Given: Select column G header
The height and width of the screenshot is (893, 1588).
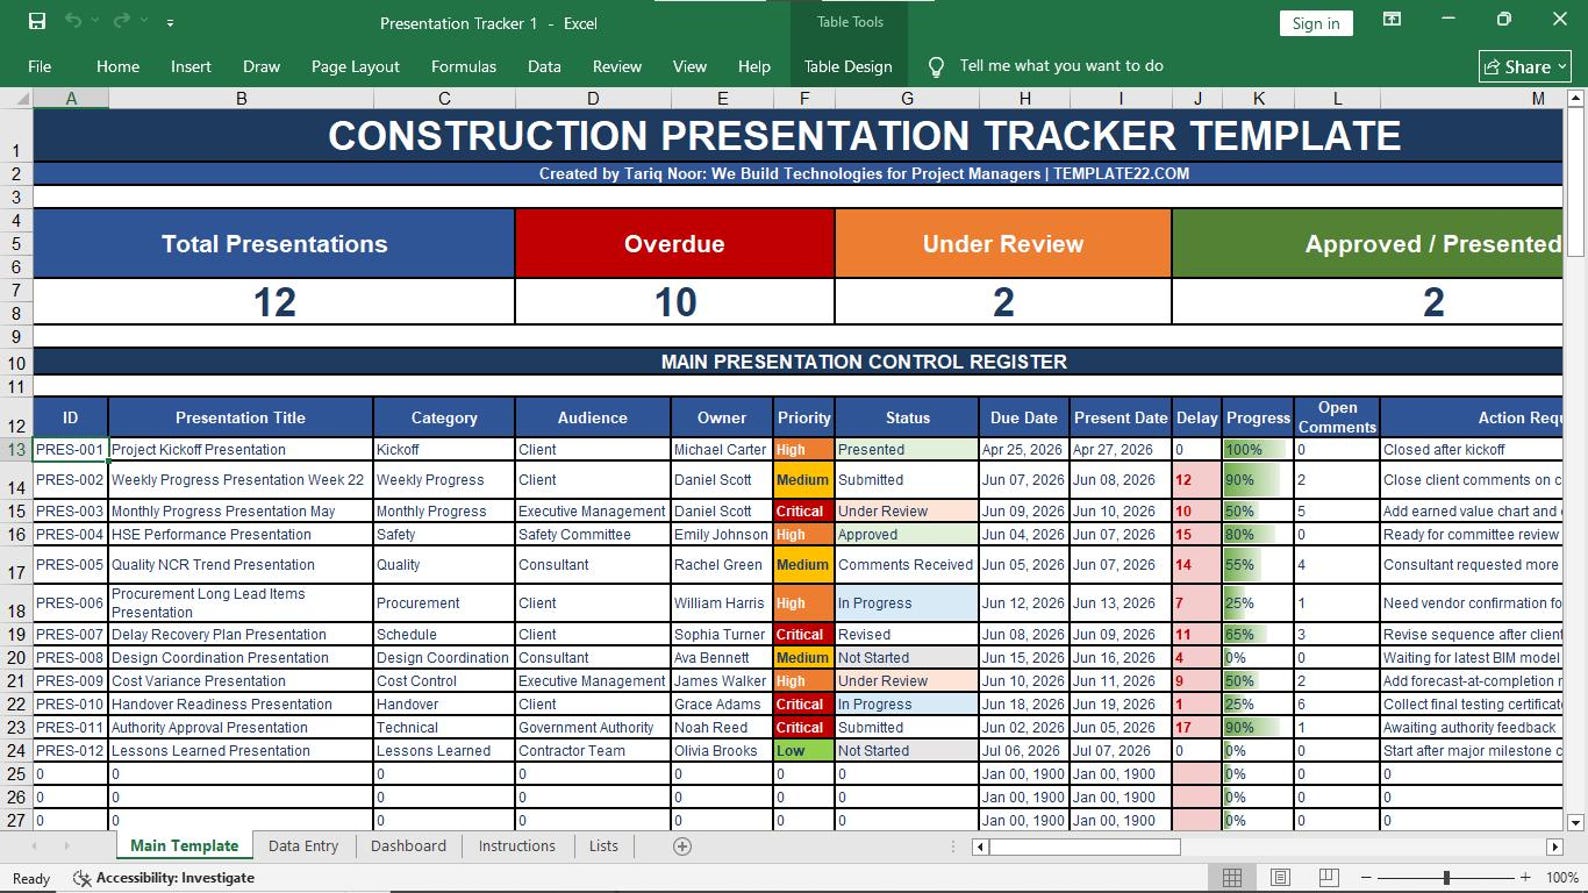Looking at the screenshot, I should click(x=907, y=98).
